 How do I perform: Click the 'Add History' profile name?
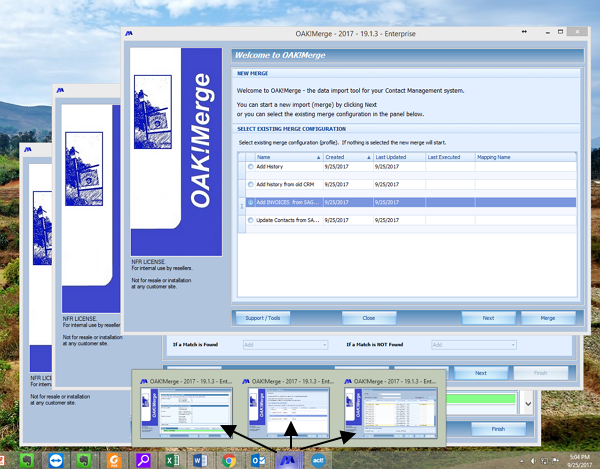click(x=270, y=167)
